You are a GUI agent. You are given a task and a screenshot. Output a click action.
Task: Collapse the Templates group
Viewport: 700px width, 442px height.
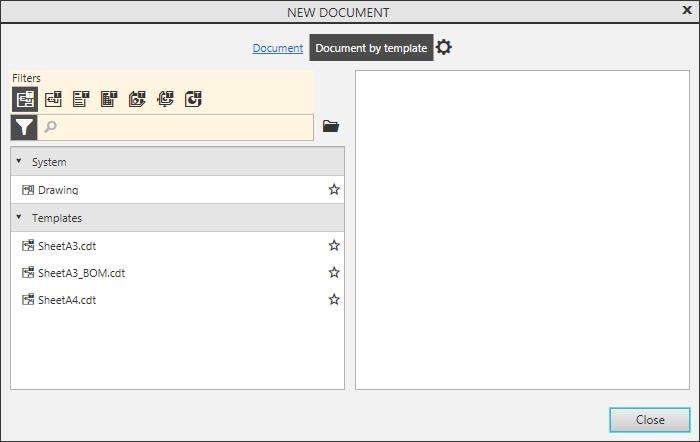(19, 217)
